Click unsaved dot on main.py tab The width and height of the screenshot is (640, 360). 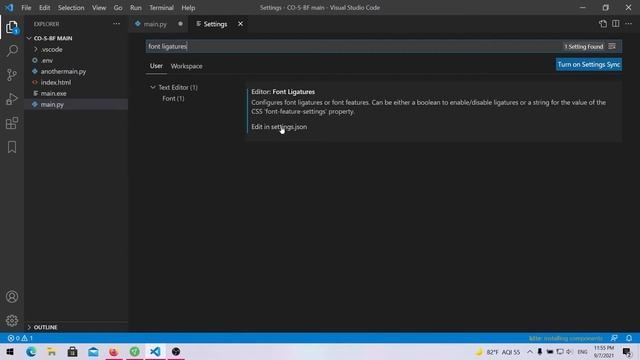[180, 24]
